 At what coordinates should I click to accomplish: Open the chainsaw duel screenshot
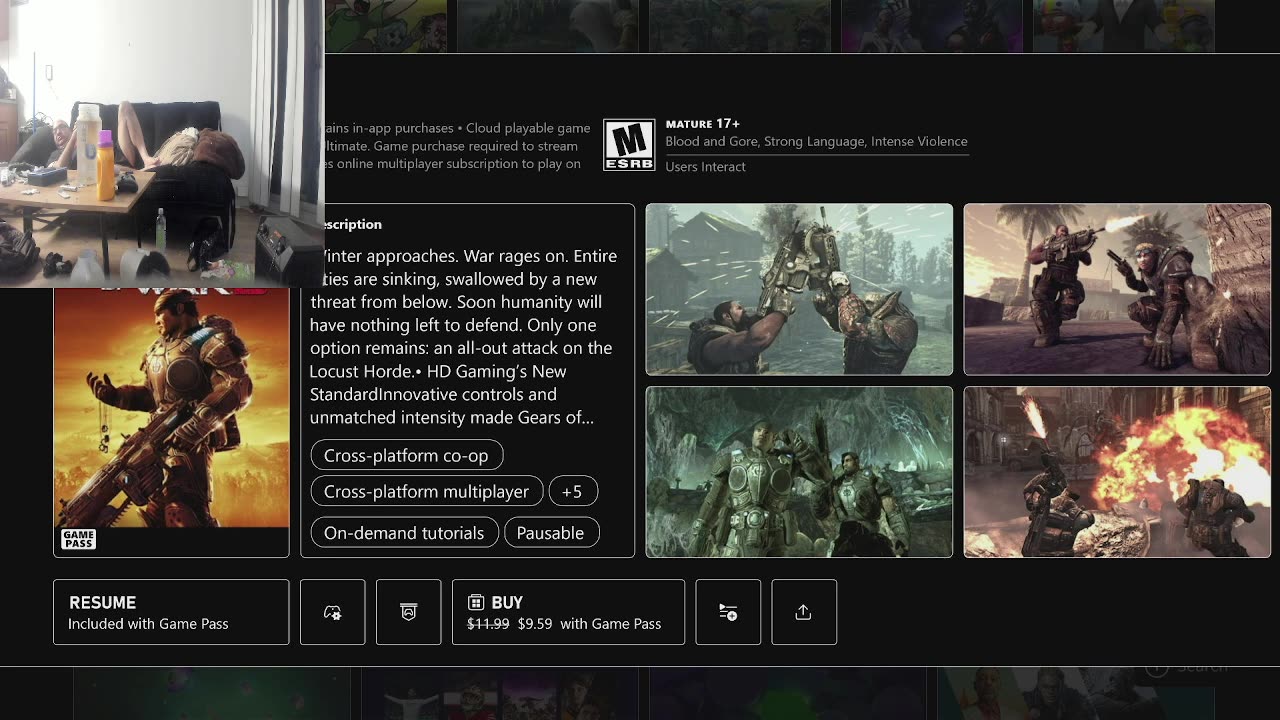[x=799, y=289]
